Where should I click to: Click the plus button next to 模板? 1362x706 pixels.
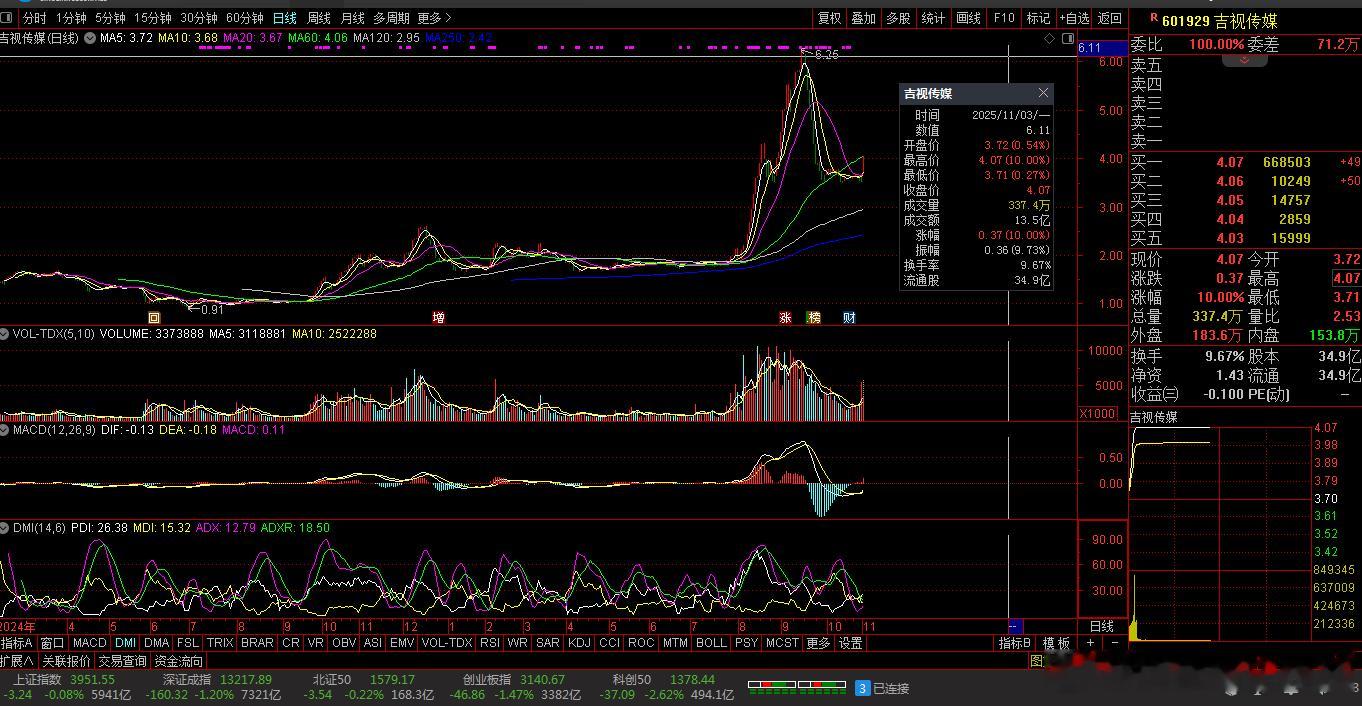[x=1091, y=643]
